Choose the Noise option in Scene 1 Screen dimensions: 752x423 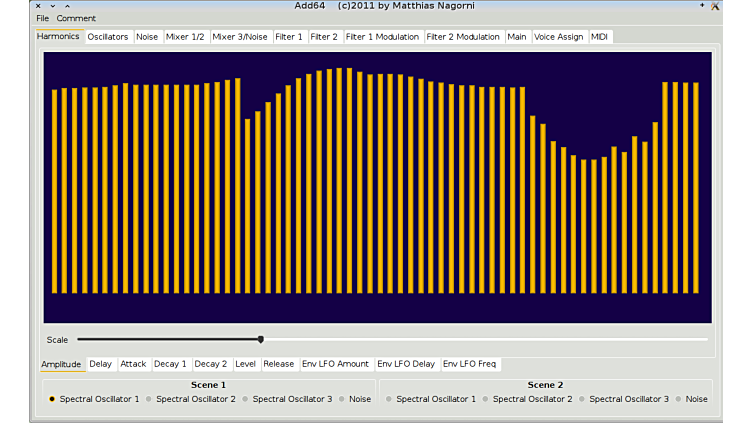point(343,399)
